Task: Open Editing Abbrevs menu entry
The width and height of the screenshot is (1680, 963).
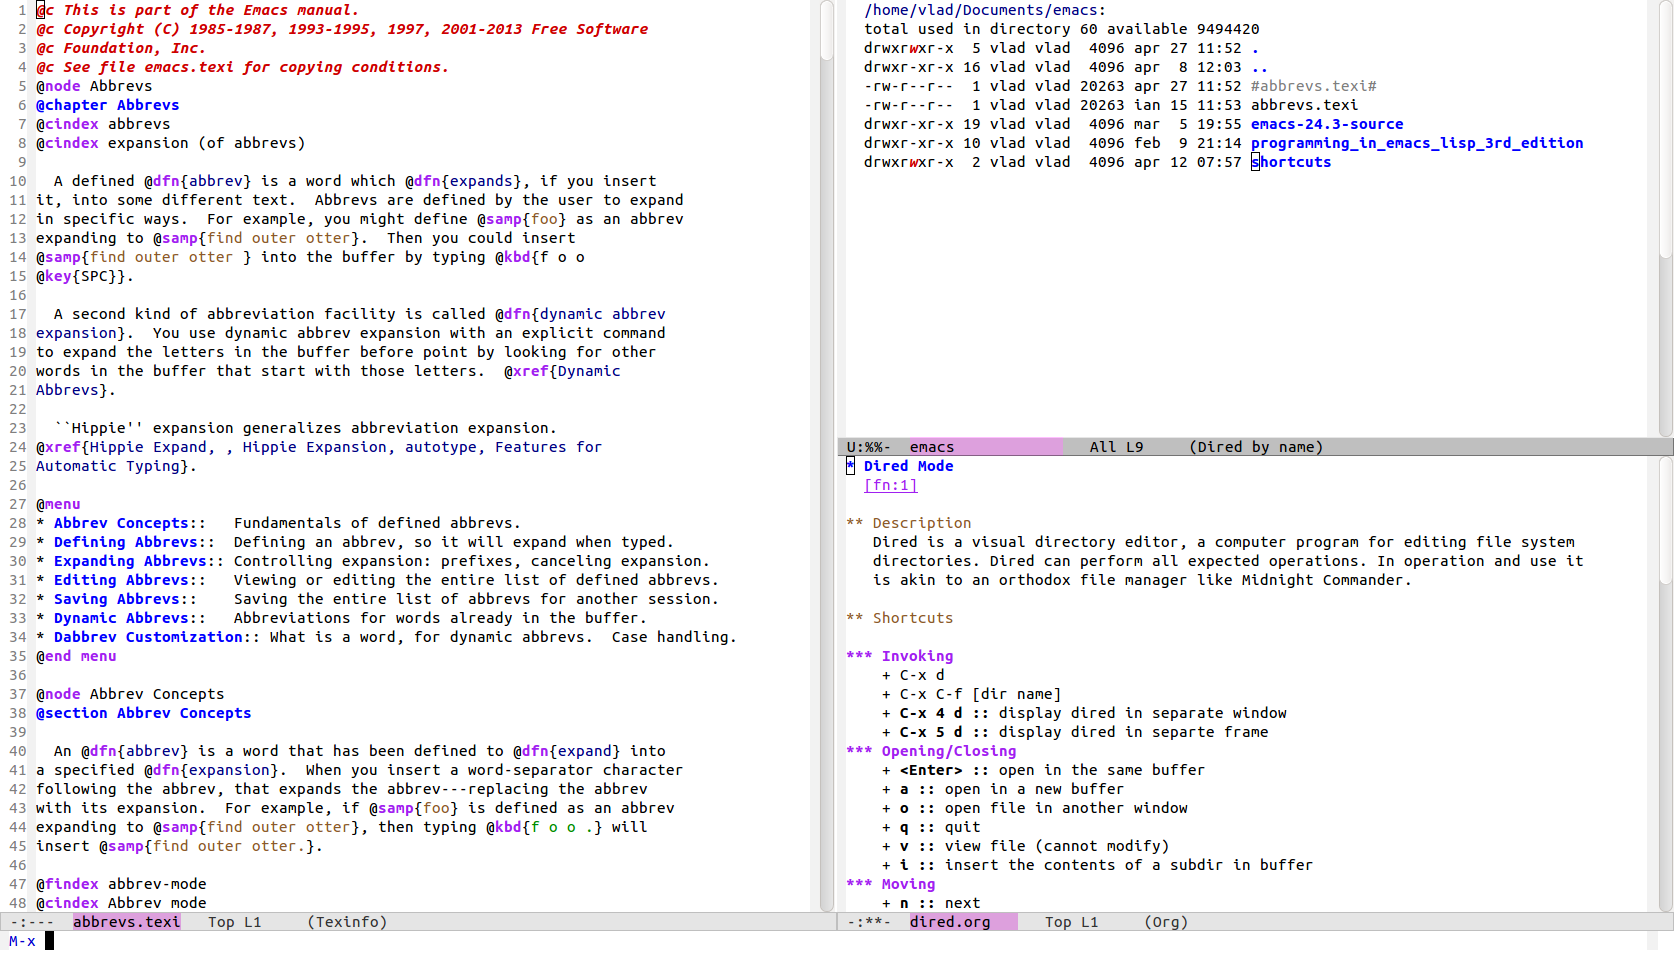Action: (121, 580)
